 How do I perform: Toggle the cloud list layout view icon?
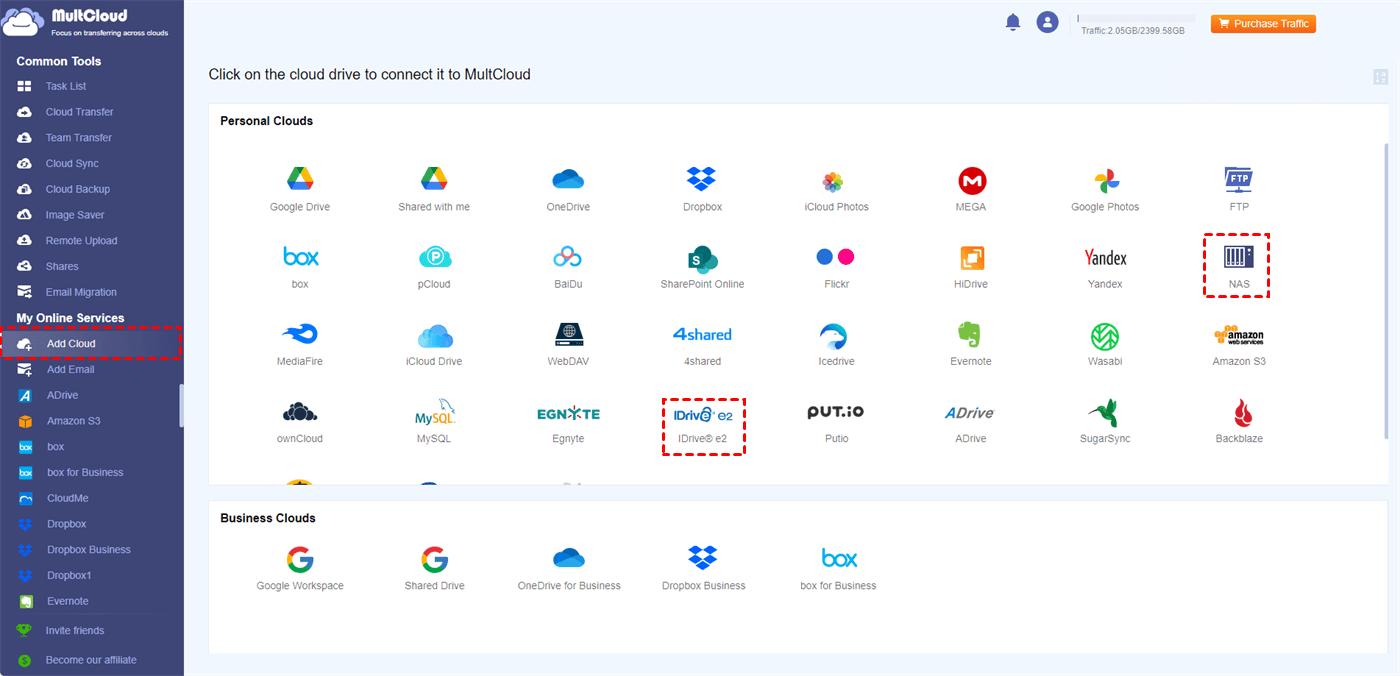pos(1381,77)
